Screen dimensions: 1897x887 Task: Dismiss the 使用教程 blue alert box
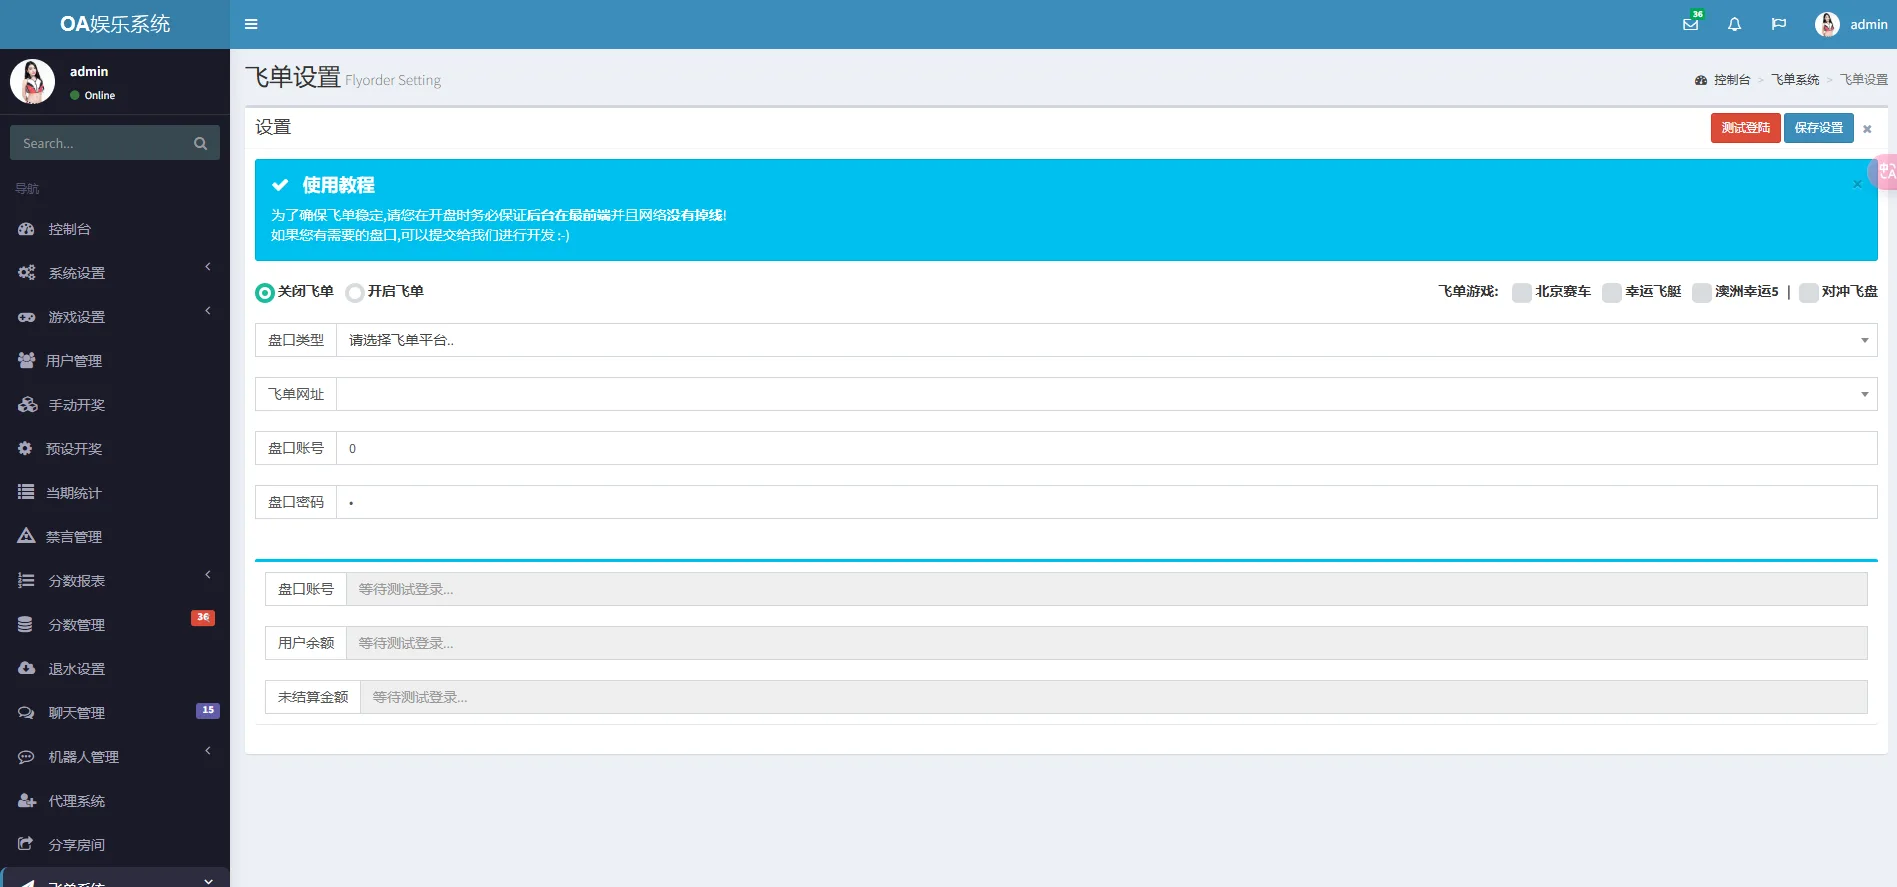click(1857, 184)
